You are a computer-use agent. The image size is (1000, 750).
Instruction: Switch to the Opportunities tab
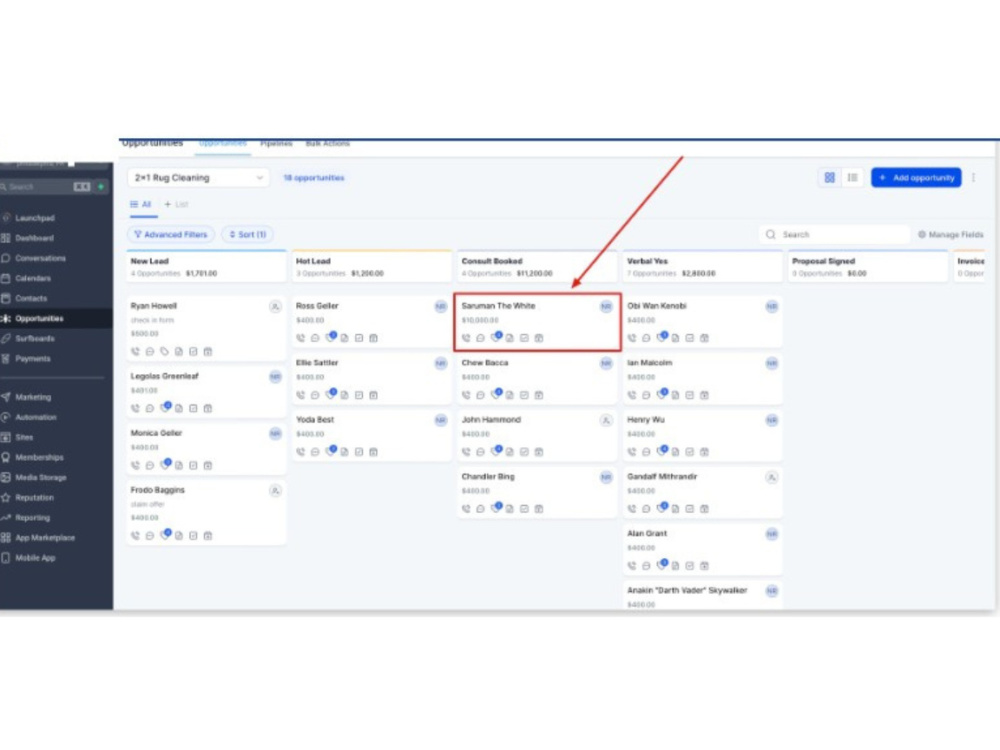223,143
